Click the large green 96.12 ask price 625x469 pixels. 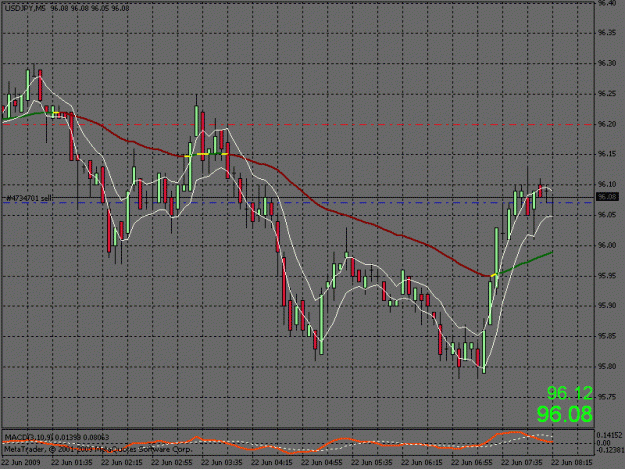pos(570,393)
